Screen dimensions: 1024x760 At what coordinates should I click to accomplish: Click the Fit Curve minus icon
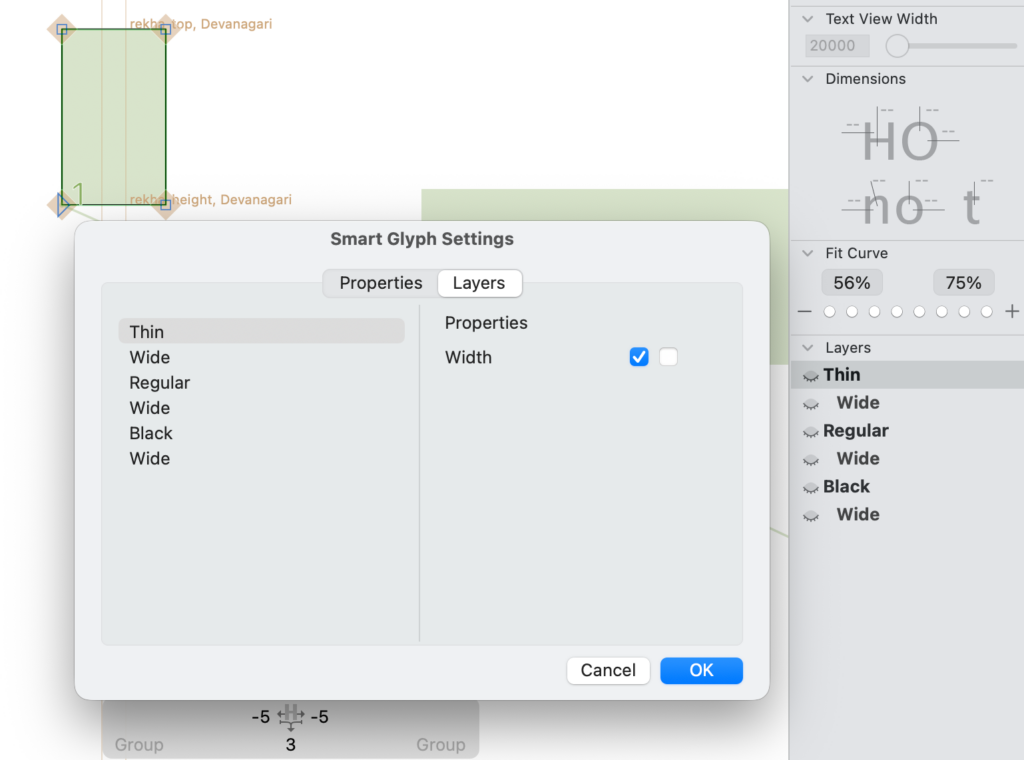pos(805,311)
